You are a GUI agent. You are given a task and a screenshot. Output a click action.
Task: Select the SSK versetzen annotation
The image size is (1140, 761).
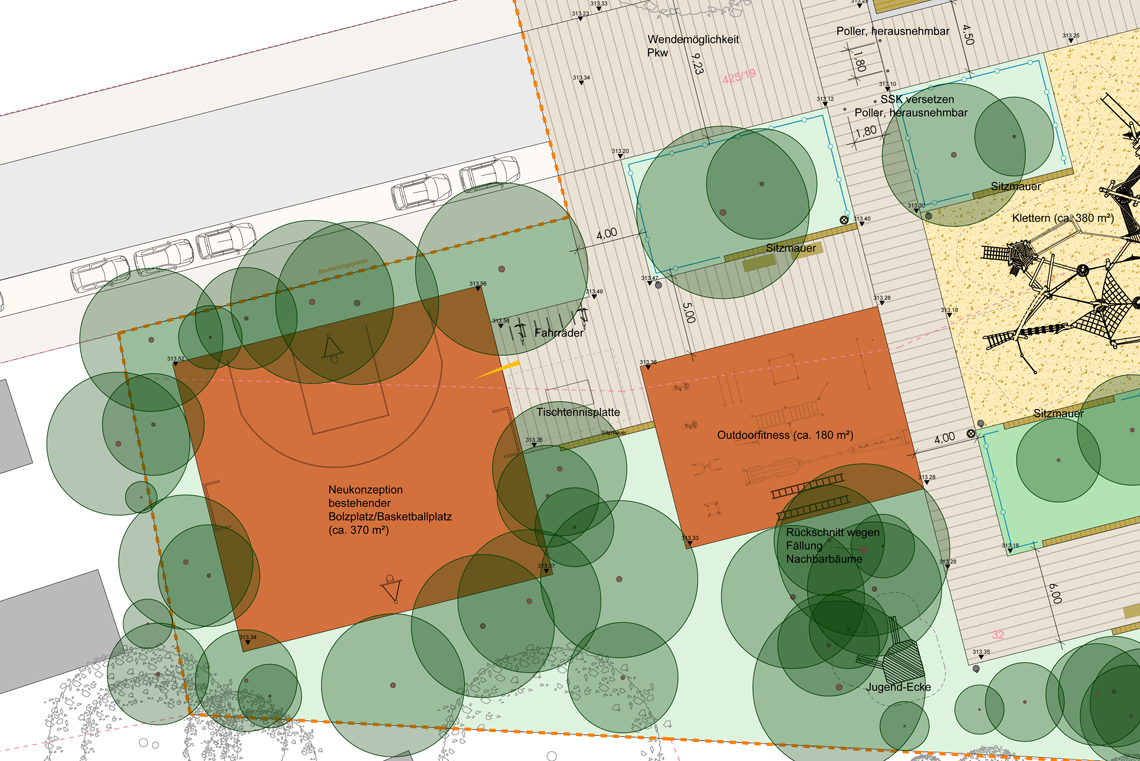coord(917,100)
